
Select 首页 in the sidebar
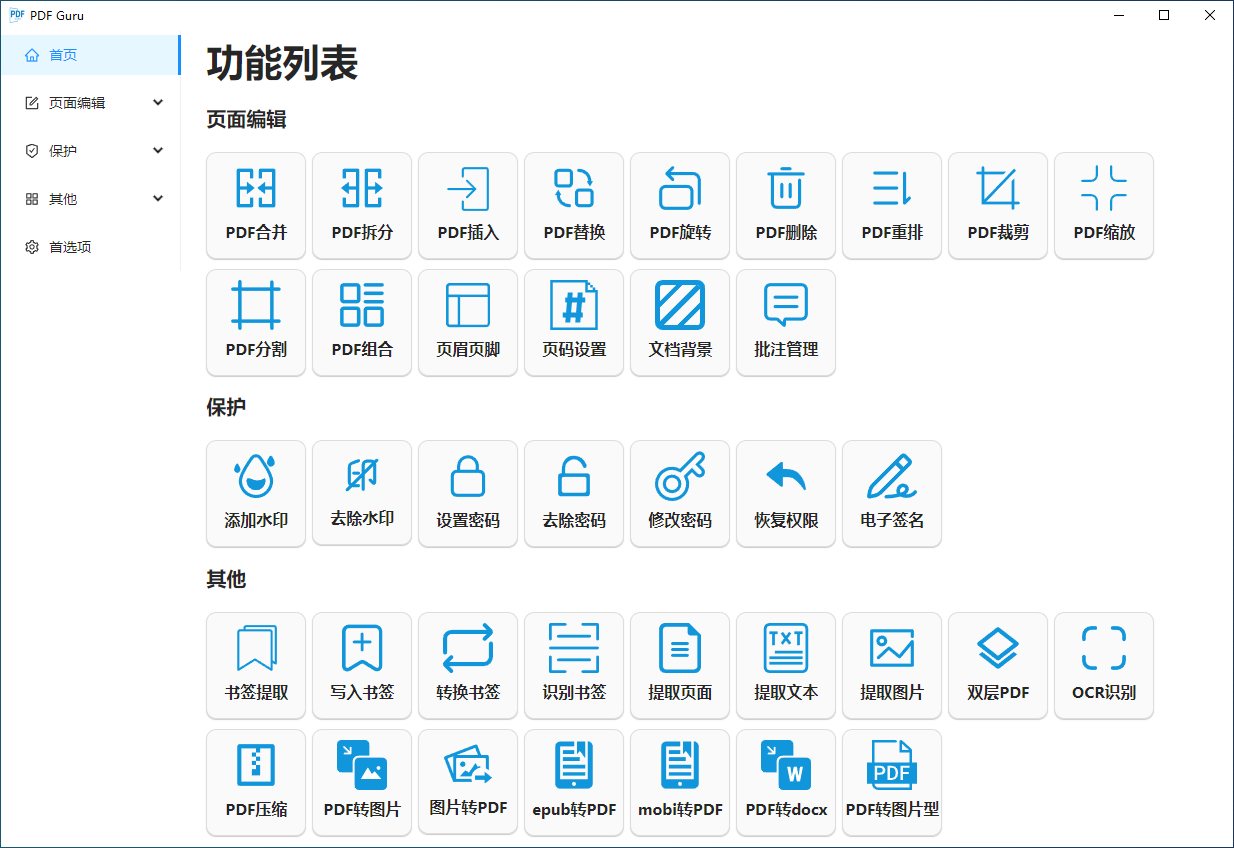point(90,55)
